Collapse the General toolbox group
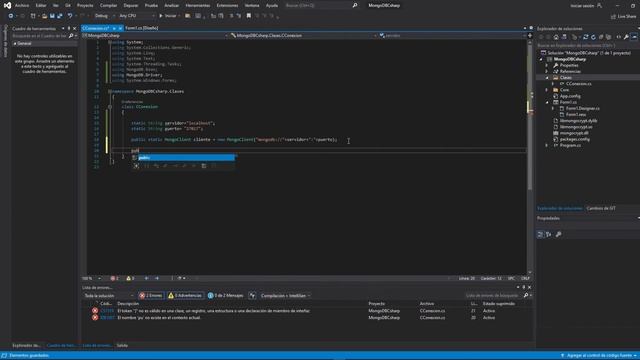This screenshot has height=360, width=640. click(15, 43)
